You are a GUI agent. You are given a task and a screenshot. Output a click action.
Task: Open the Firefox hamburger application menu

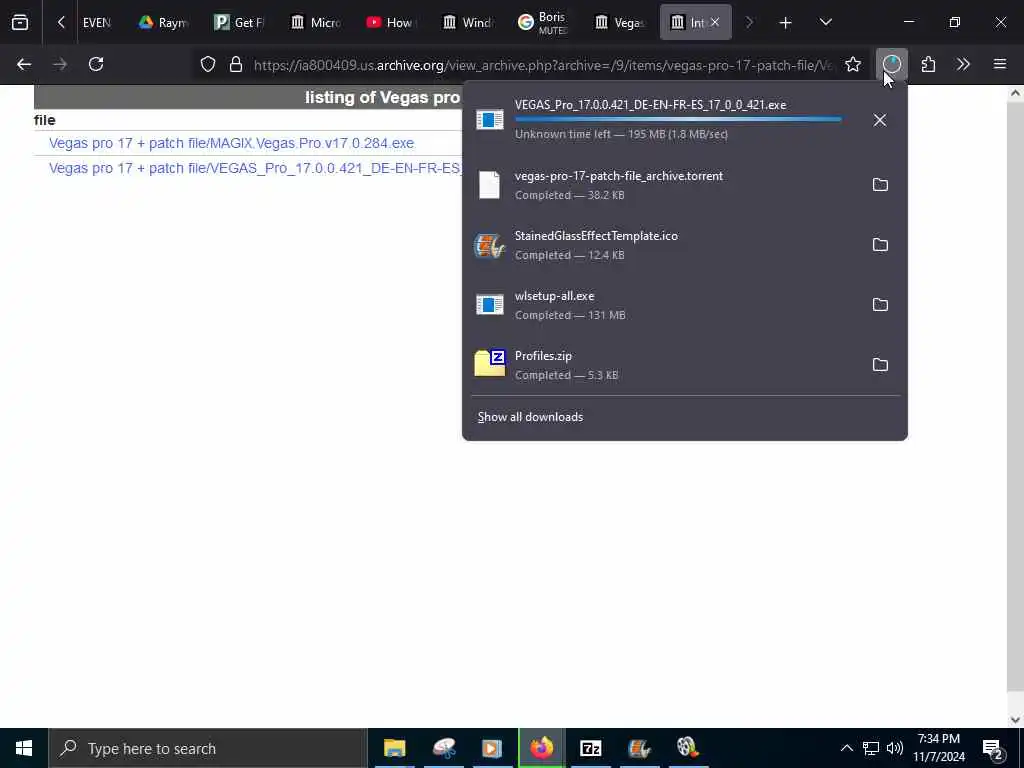pyautogui.click(x=1000, y=64)
